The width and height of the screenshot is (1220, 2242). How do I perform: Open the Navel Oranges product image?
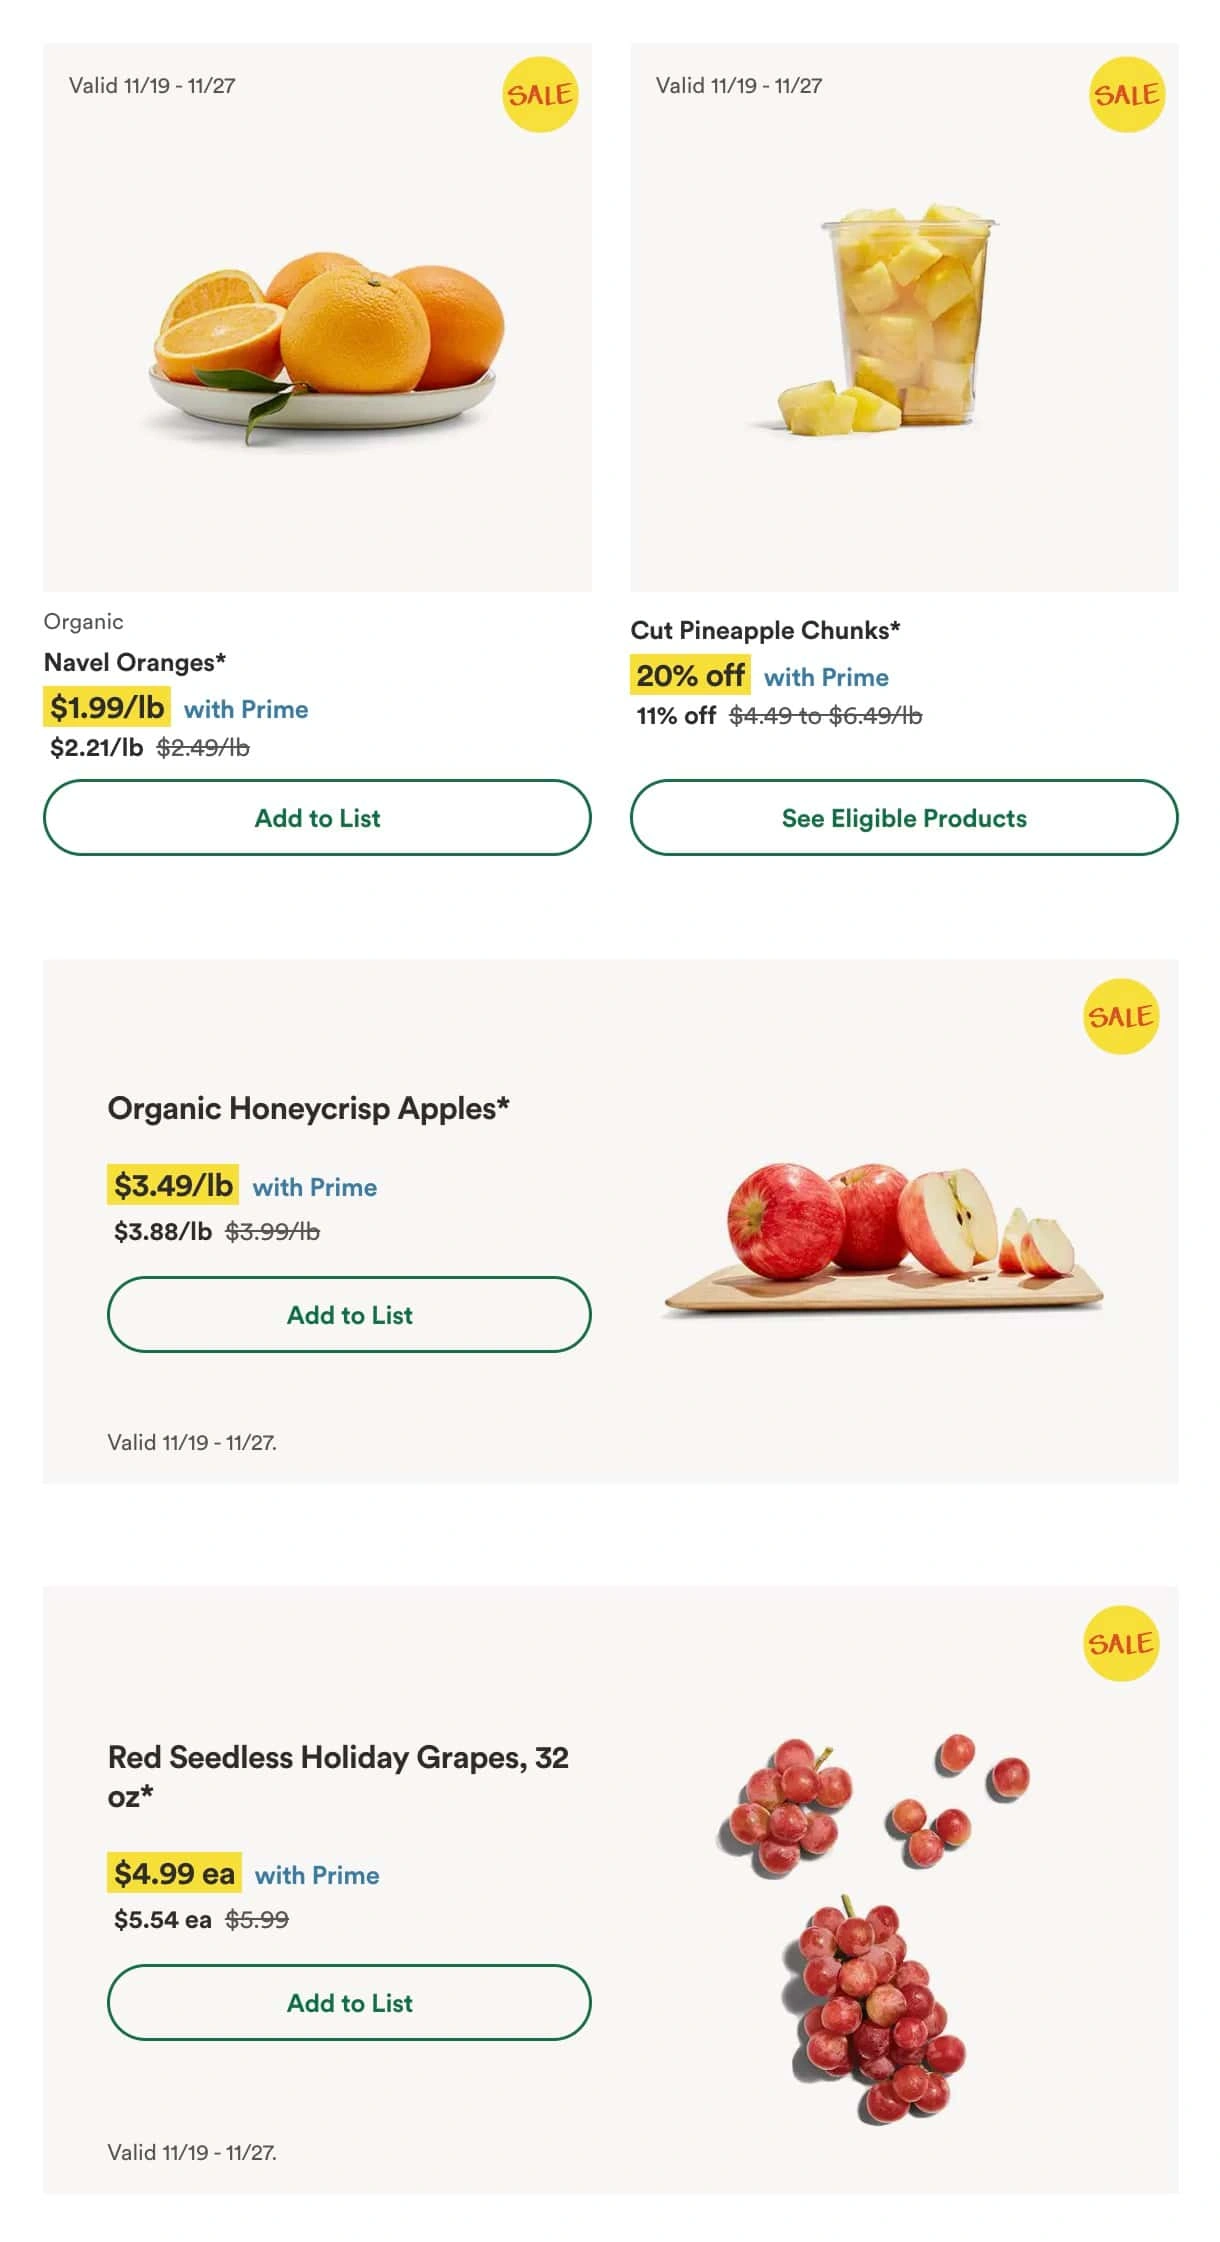click(327, 340)
